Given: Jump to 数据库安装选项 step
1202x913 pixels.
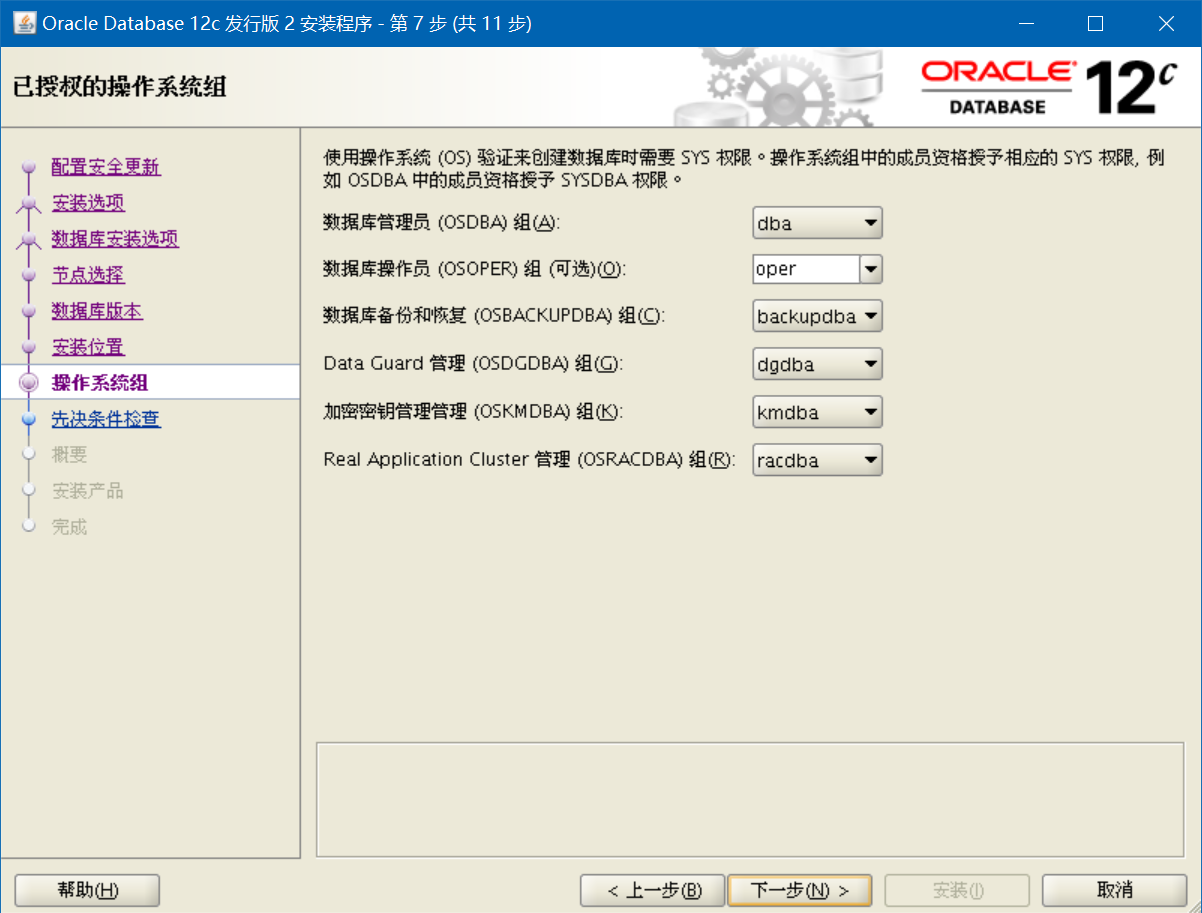Looking at the screenshot, I should (115, 239).
